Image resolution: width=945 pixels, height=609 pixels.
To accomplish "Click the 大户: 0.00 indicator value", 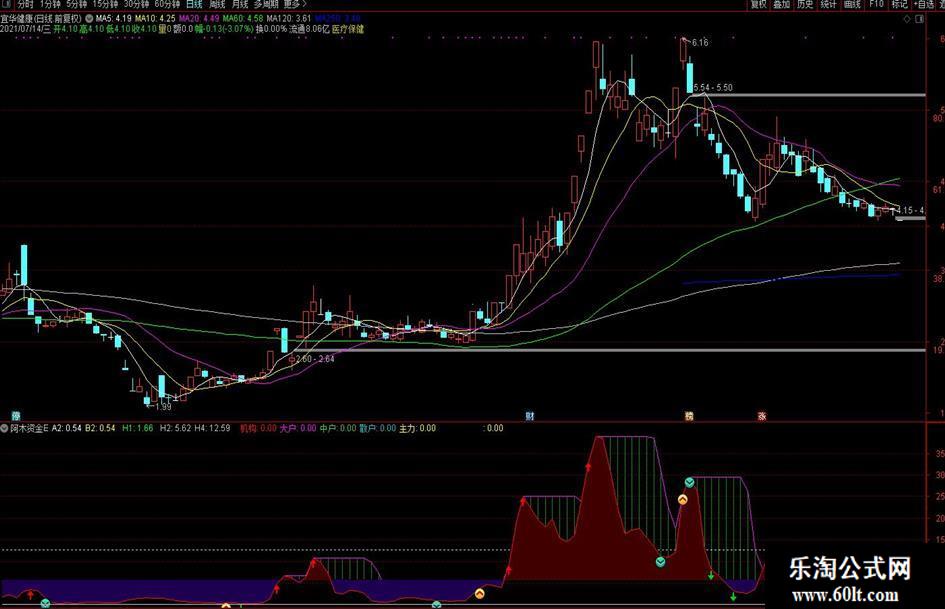I will pos(298,428).
